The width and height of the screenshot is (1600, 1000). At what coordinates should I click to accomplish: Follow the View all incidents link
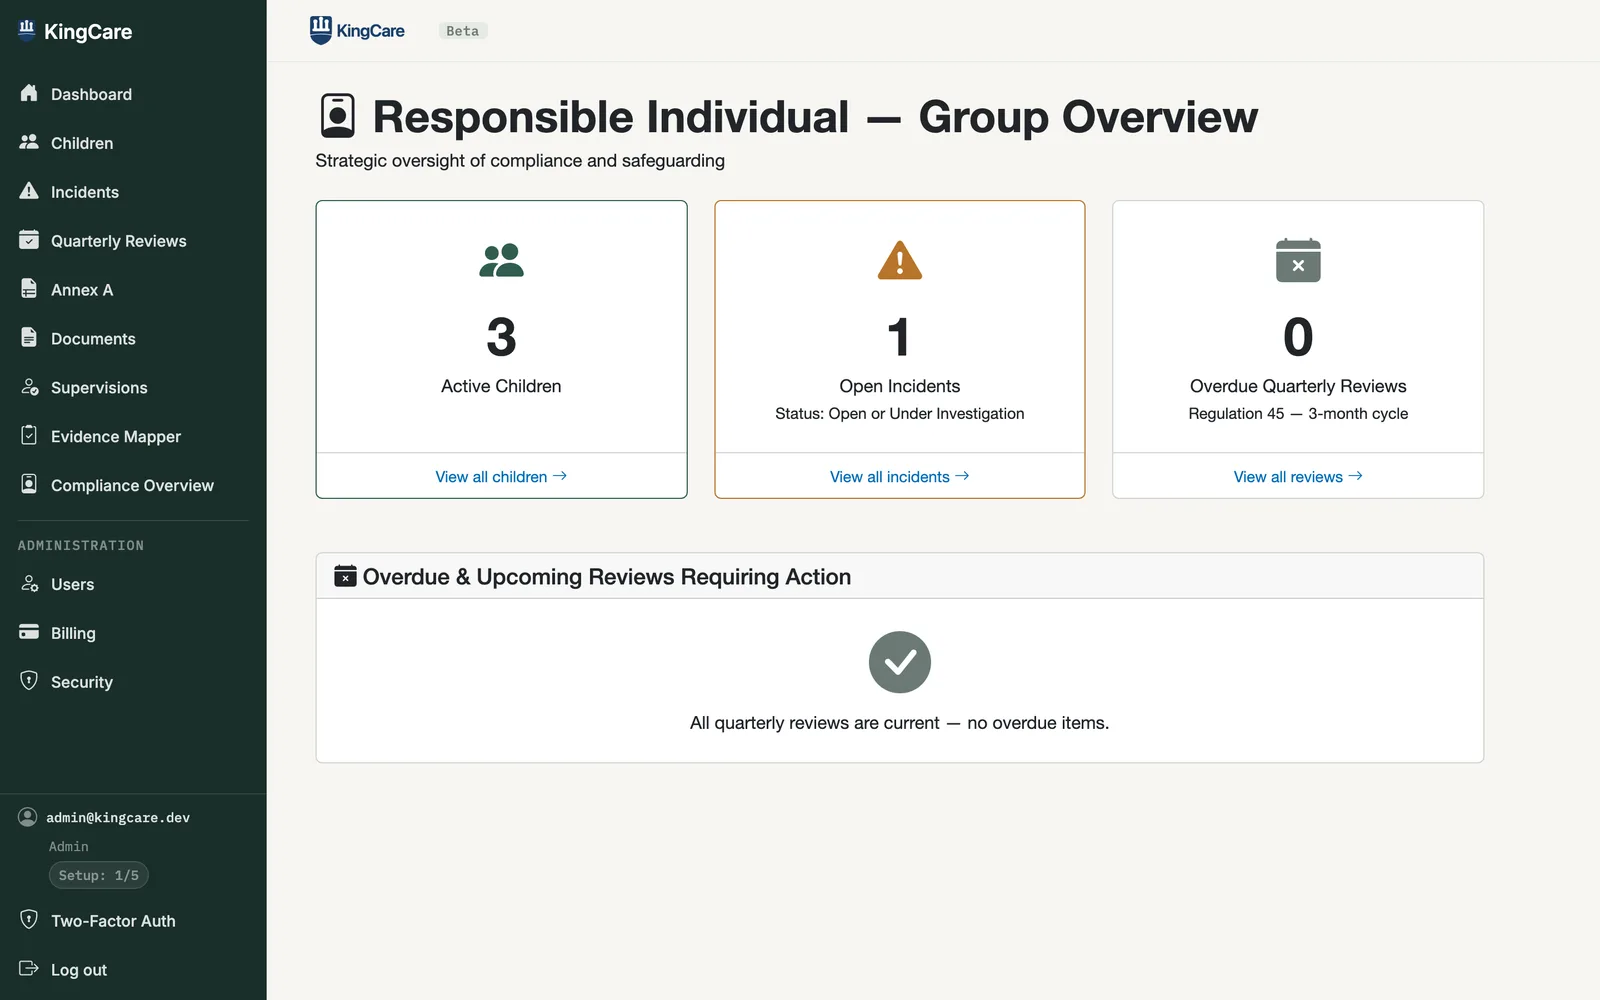900,477
